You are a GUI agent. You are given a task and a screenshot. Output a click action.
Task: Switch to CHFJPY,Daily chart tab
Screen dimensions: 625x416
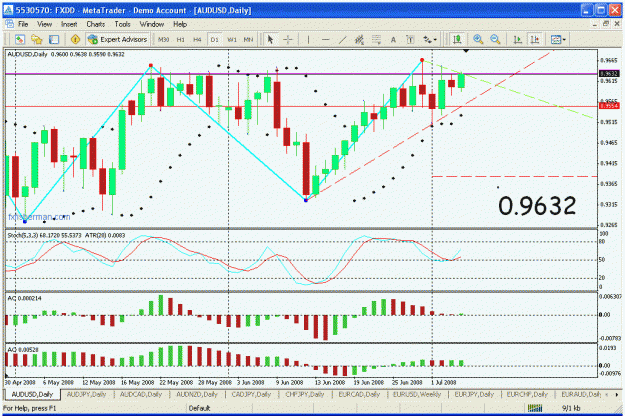305,394
